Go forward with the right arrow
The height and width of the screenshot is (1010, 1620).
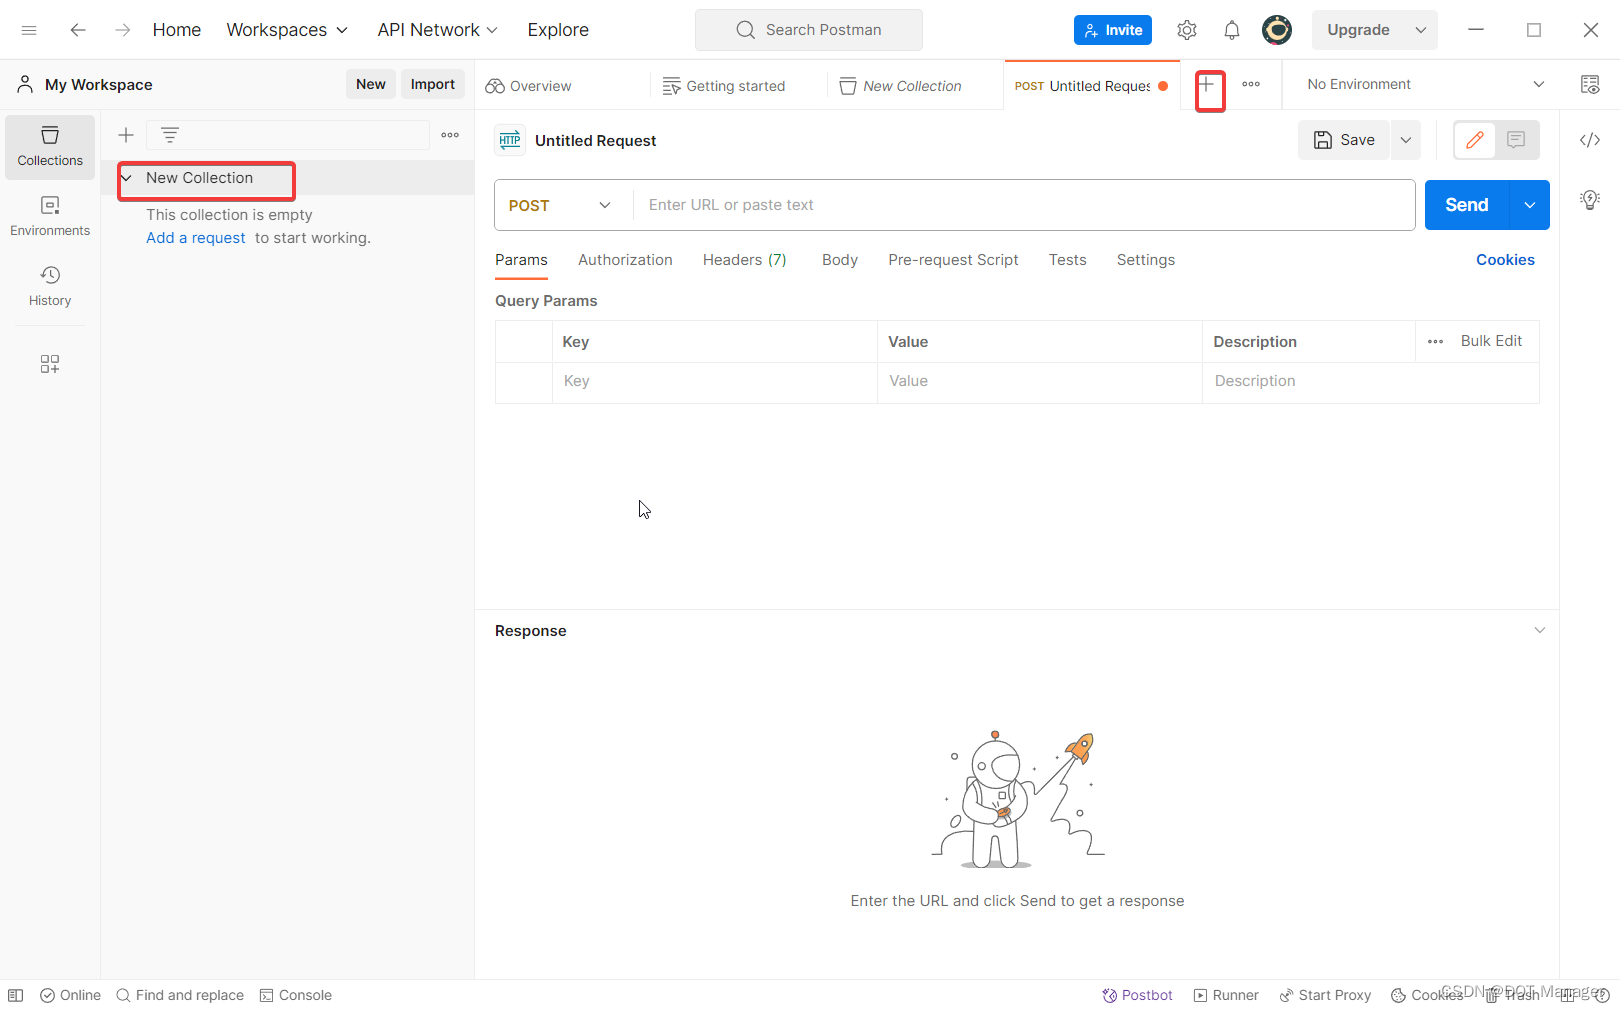pos(122,30)
